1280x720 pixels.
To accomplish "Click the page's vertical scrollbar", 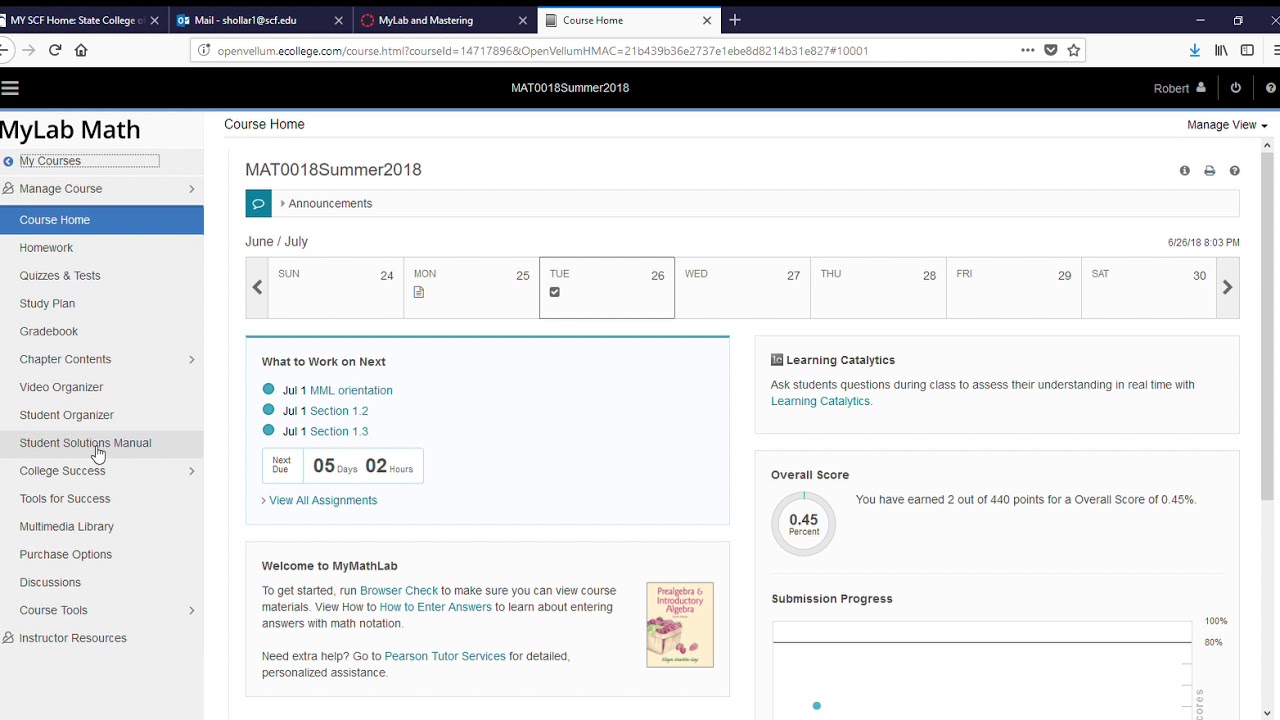I will (x=1267, y=328).
